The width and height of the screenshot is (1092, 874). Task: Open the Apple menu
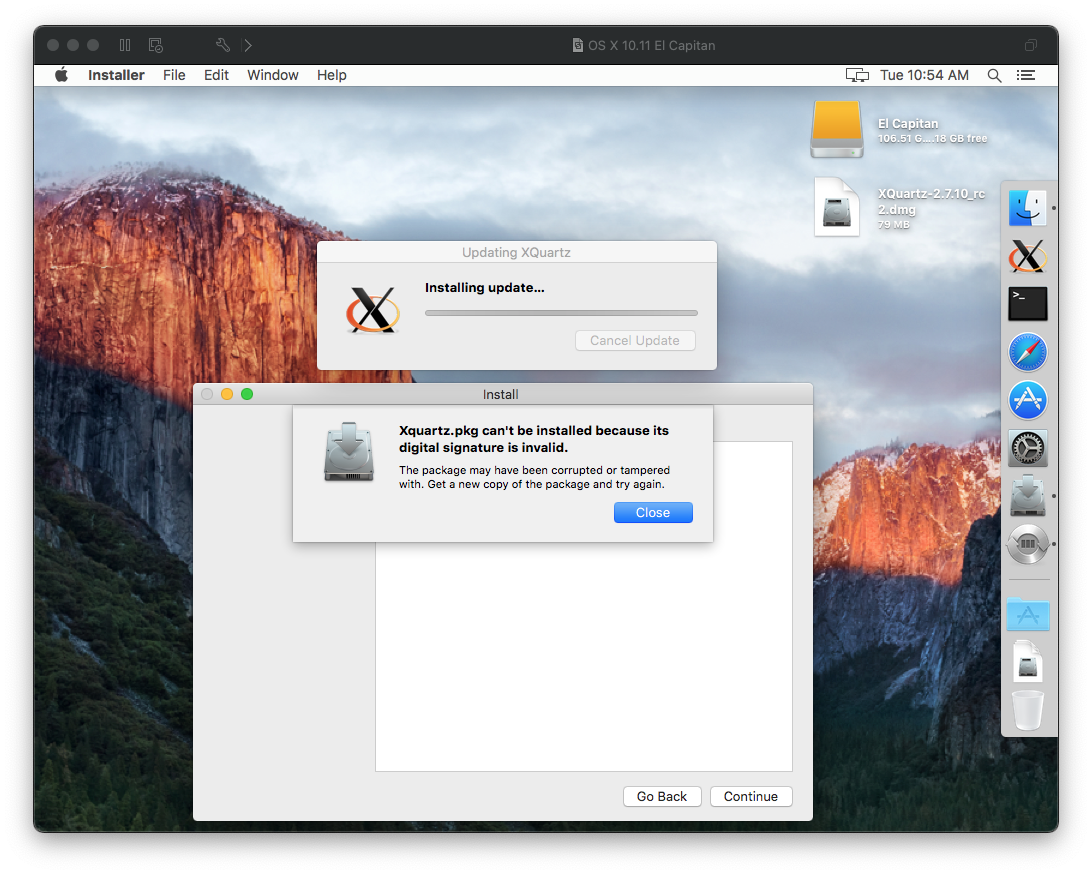coord(61,75)
